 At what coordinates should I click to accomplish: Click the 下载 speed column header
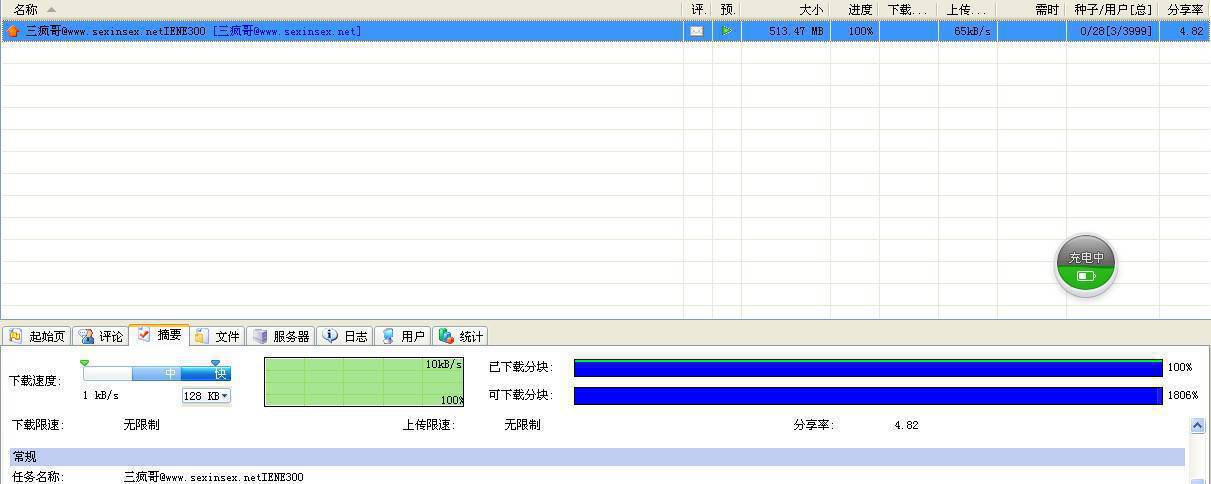point(909,9)
